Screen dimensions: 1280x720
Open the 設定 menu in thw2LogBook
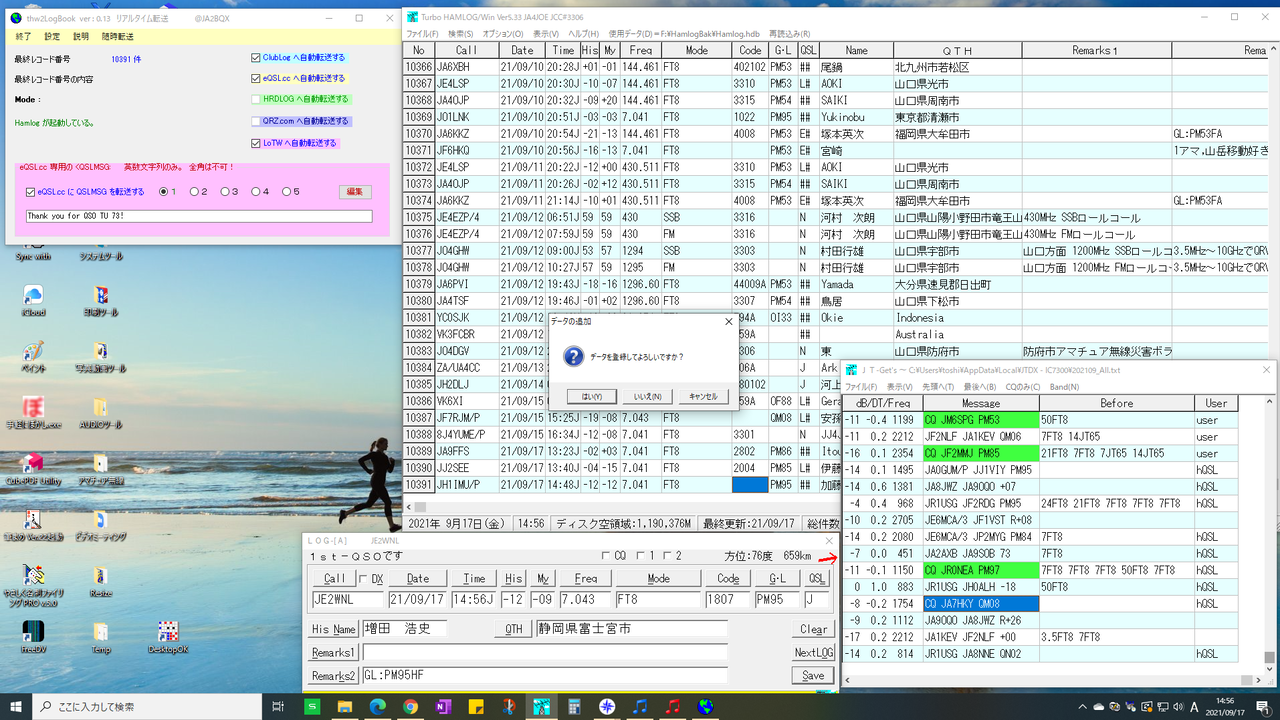[52, 36]
